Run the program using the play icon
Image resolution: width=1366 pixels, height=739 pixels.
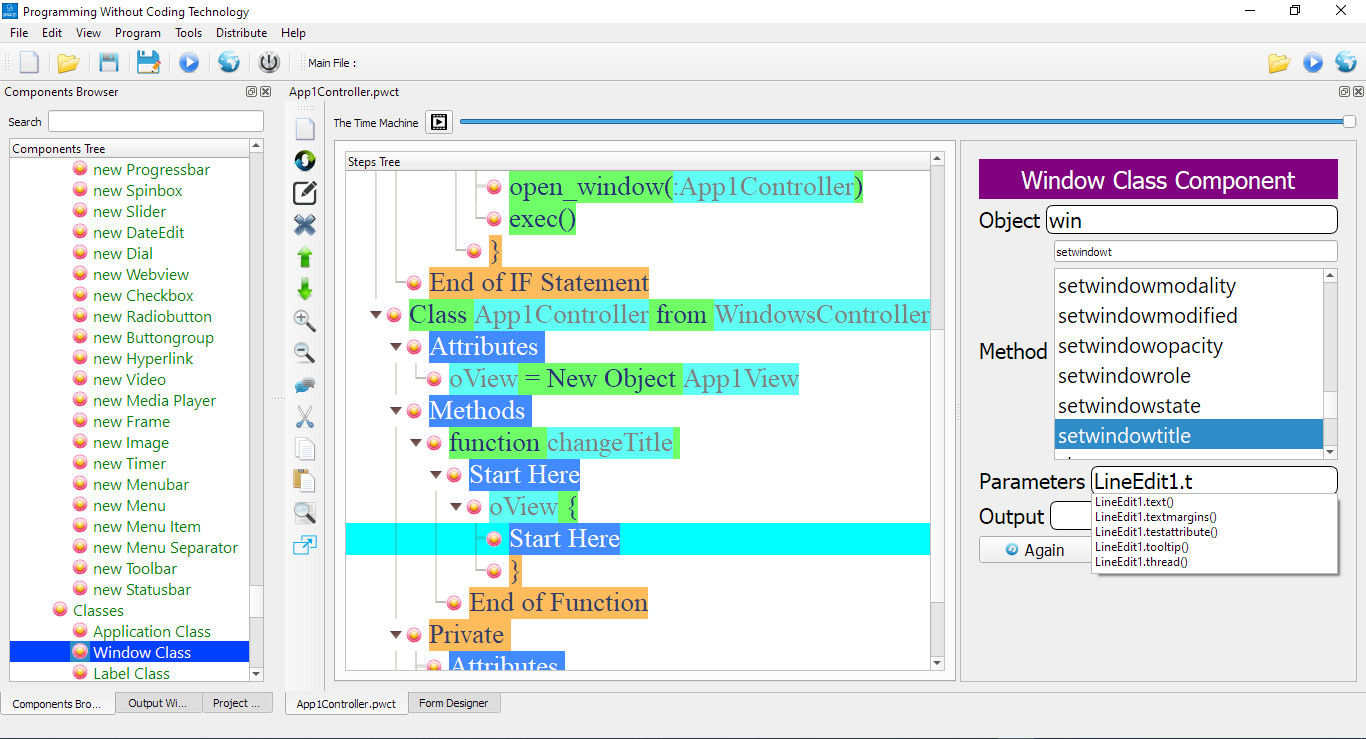point(189,62)
